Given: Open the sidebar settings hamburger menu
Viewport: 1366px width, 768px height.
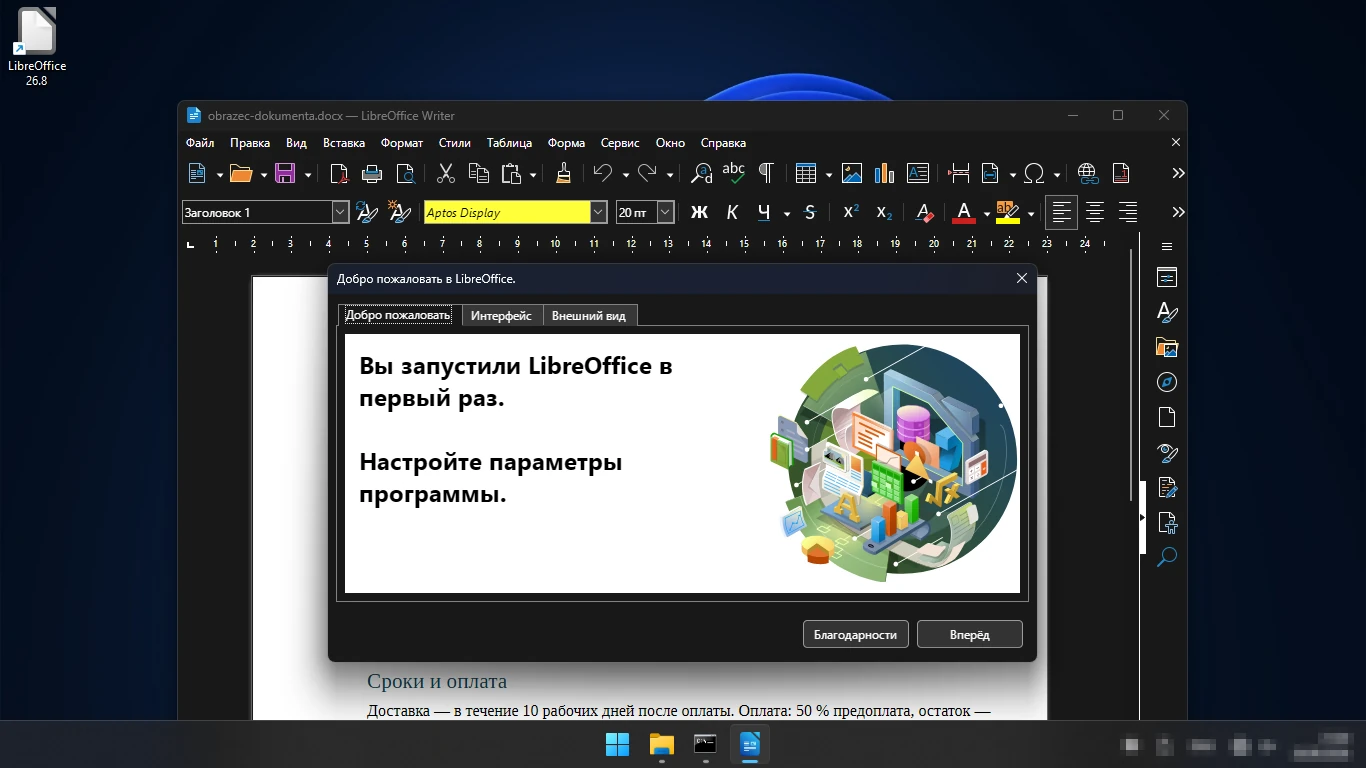Looking at the screenshot, I should tap(1166, 246).
